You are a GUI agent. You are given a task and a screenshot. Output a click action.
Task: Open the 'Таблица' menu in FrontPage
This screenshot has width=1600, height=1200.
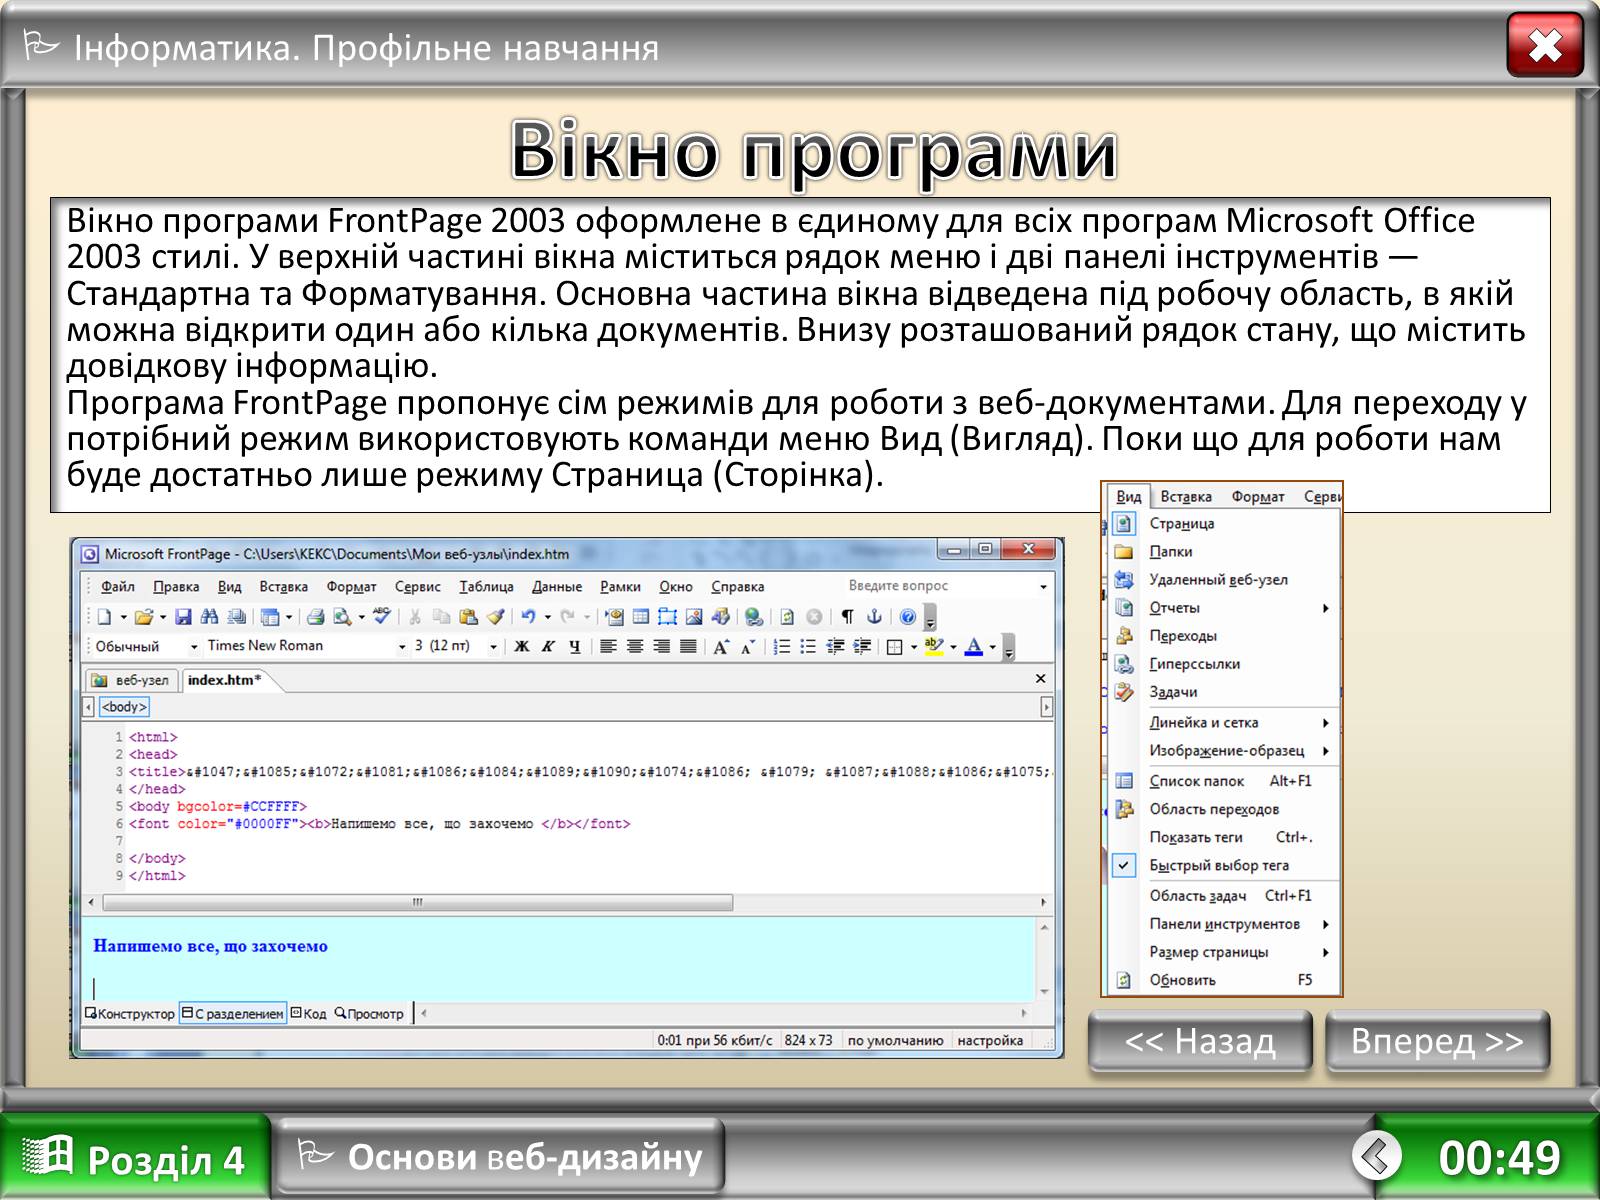pyautogui.click(x=486, y=587)
